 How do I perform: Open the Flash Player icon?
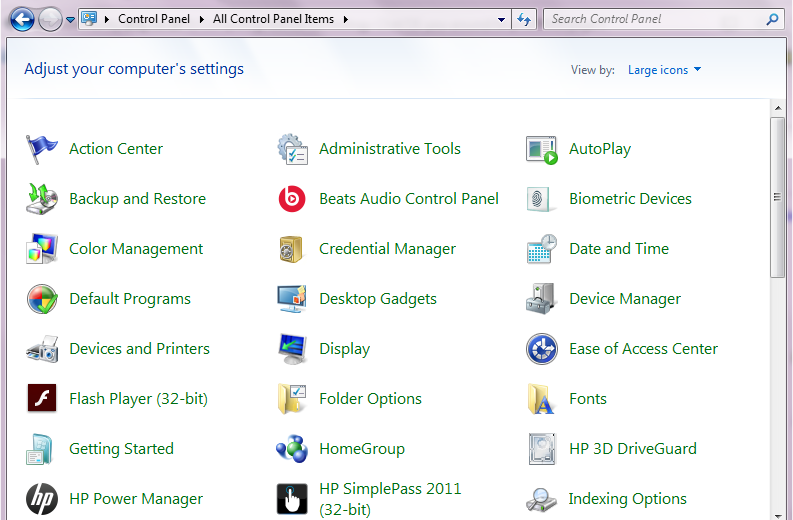41,399
